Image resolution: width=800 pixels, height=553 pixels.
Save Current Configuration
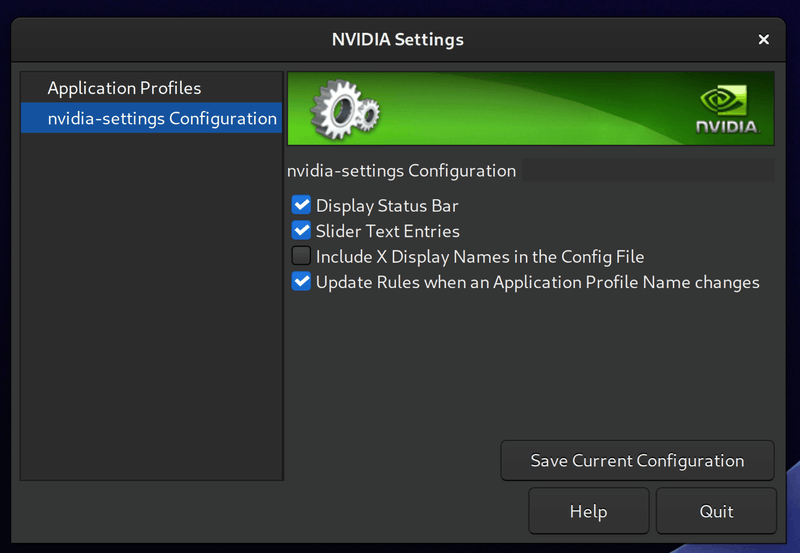click(x=637, y=461)
